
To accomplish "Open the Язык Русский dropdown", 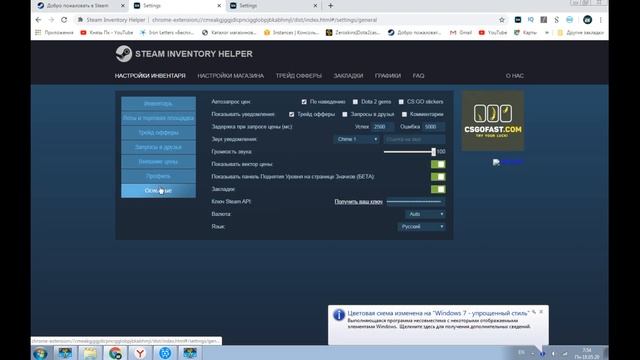I will coord(421,227).
